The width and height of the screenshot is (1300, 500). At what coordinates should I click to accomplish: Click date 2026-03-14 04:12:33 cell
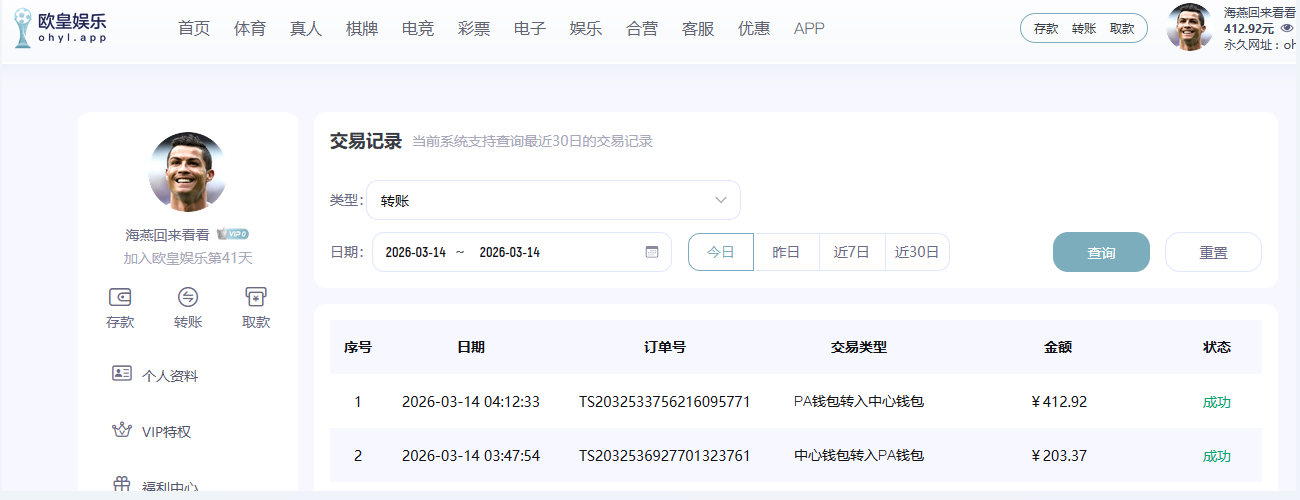pyautogui.click(x=471, y=402)
